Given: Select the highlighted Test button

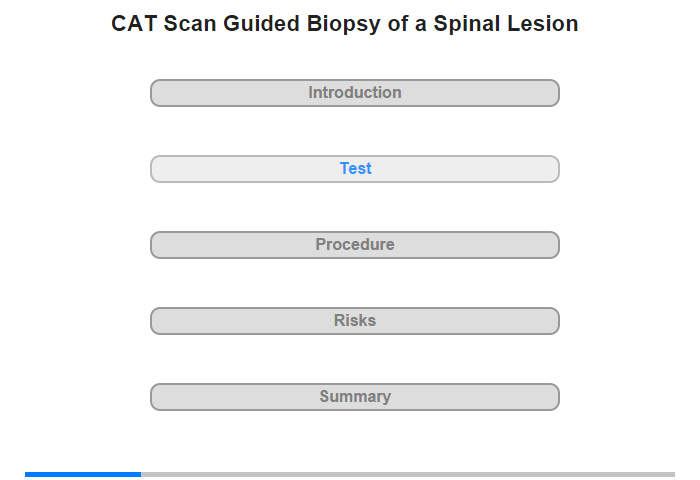Looking at the screenshot, I should [354, 169].
